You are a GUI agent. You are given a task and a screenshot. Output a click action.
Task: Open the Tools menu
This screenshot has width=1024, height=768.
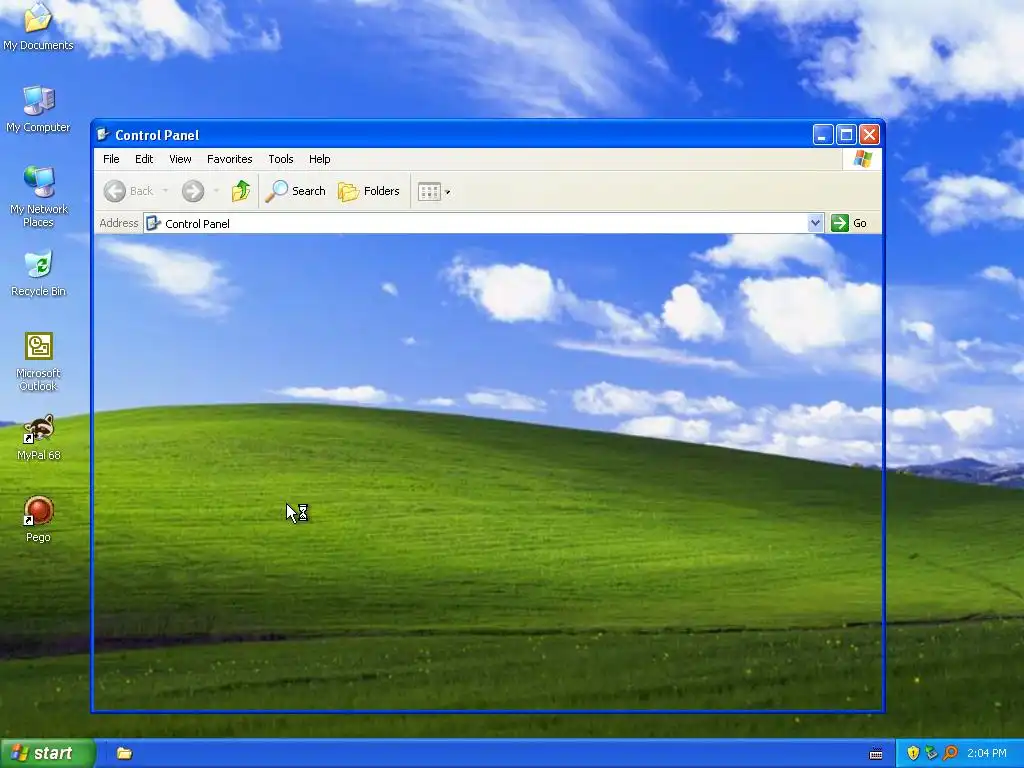pyautogui.click(x=281, y=159)
